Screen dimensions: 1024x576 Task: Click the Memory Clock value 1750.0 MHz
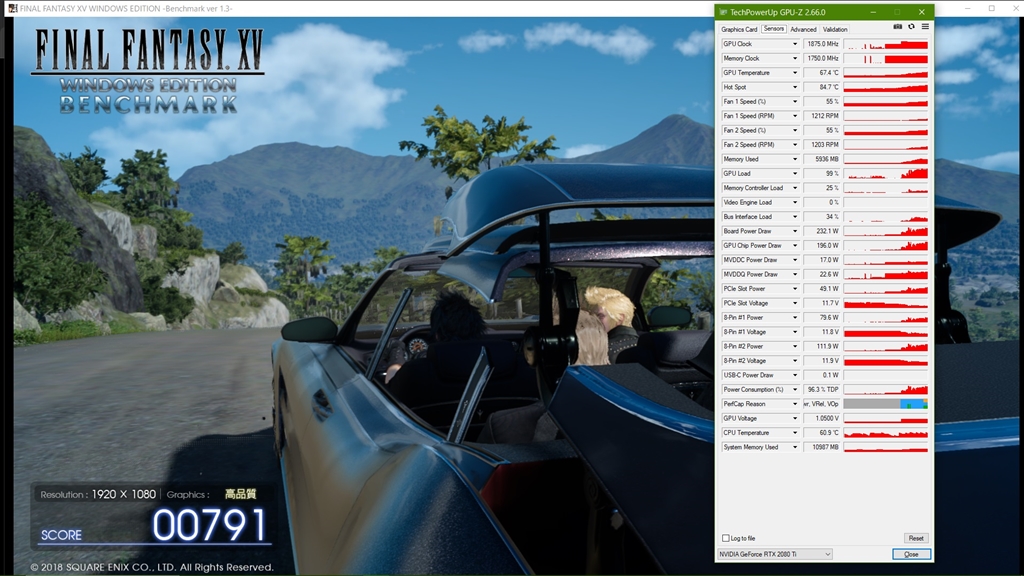coord(822,58)
